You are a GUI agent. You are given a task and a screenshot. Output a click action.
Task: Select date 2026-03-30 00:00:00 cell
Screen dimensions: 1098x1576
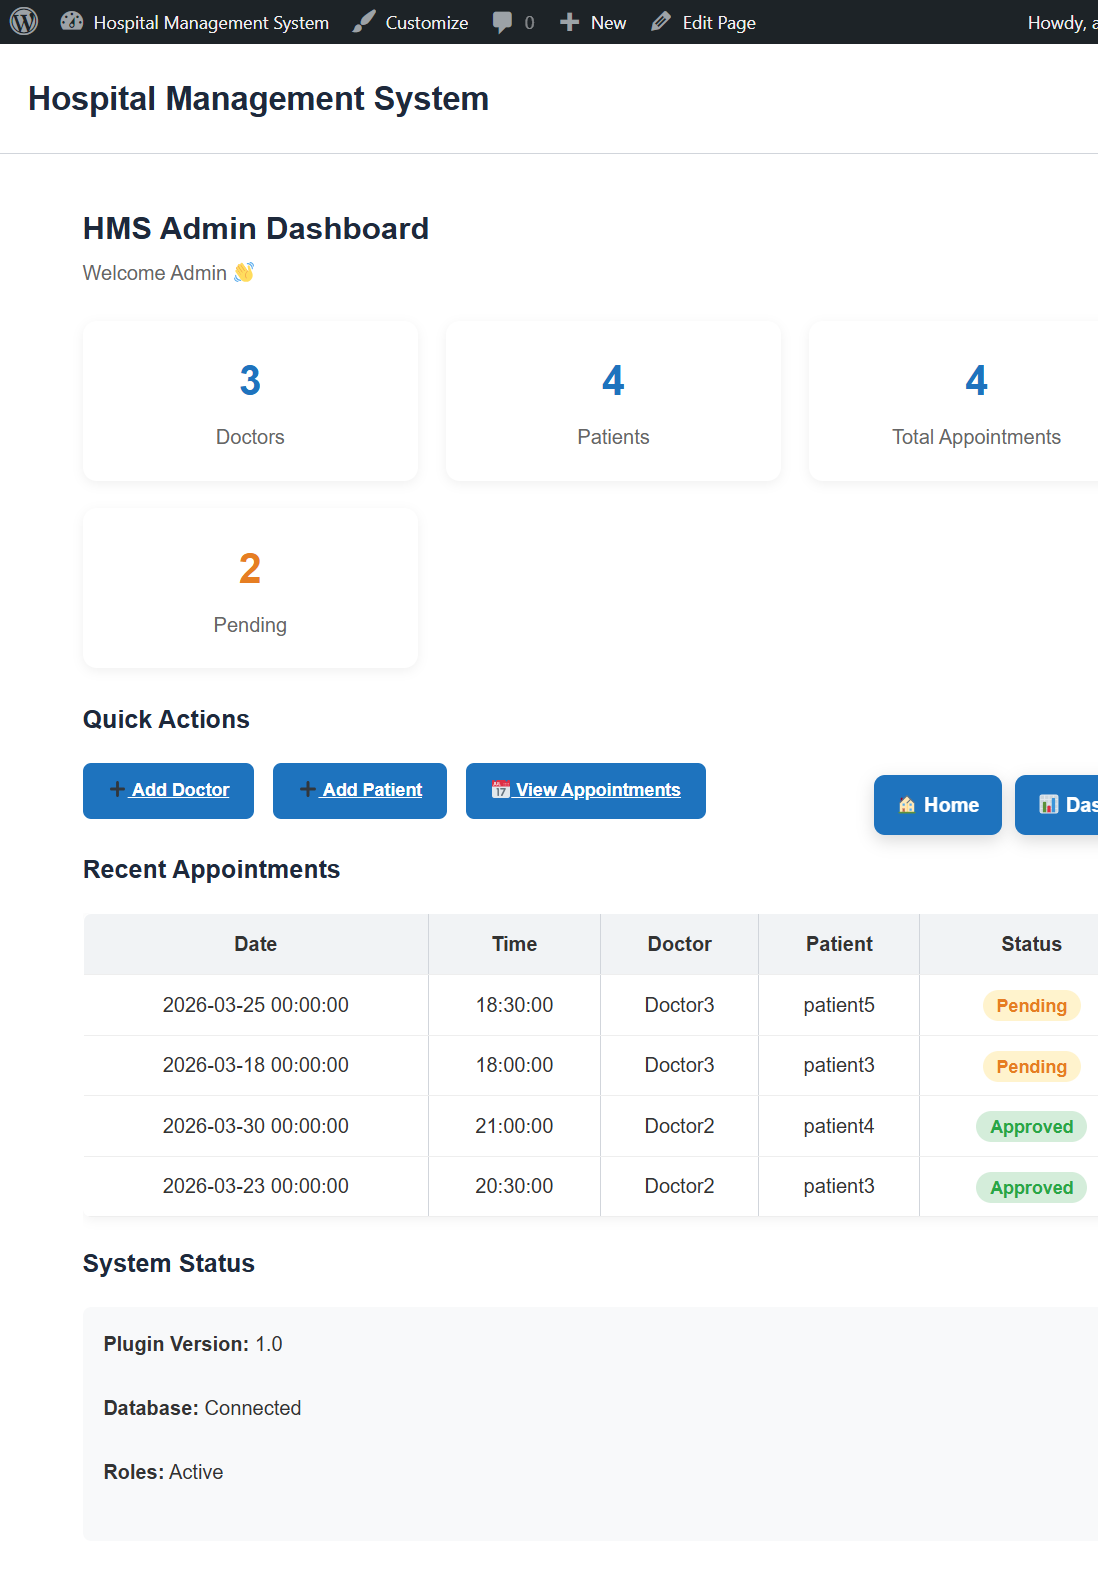(x=256, y=1126)
